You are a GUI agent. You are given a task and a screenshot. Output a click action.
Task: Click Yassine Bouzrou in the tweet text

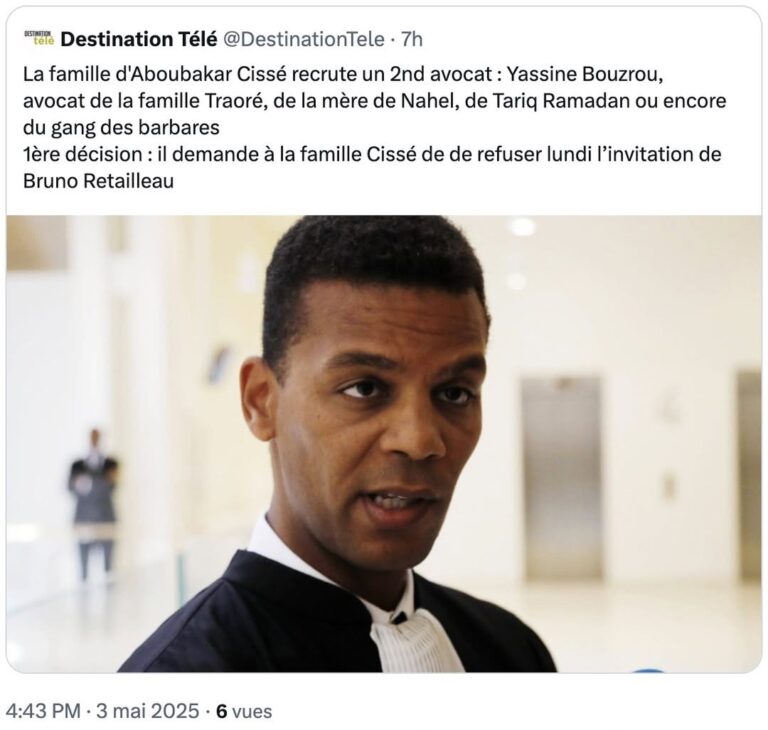coord(584,74)
